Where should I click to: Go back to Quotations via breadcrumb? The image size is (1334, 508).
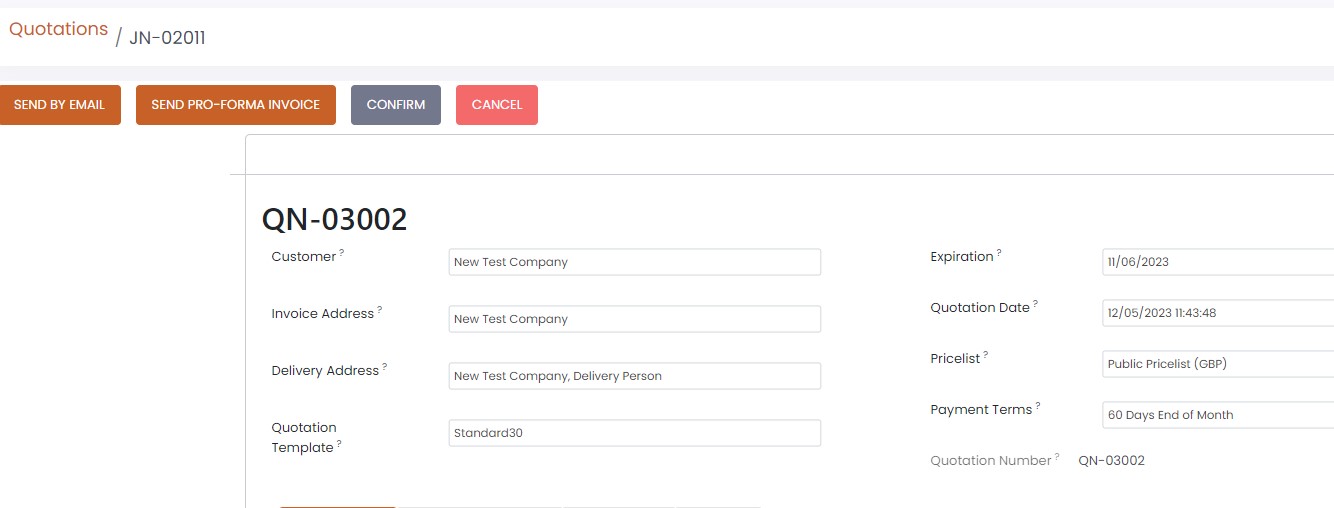coord(58,29)
